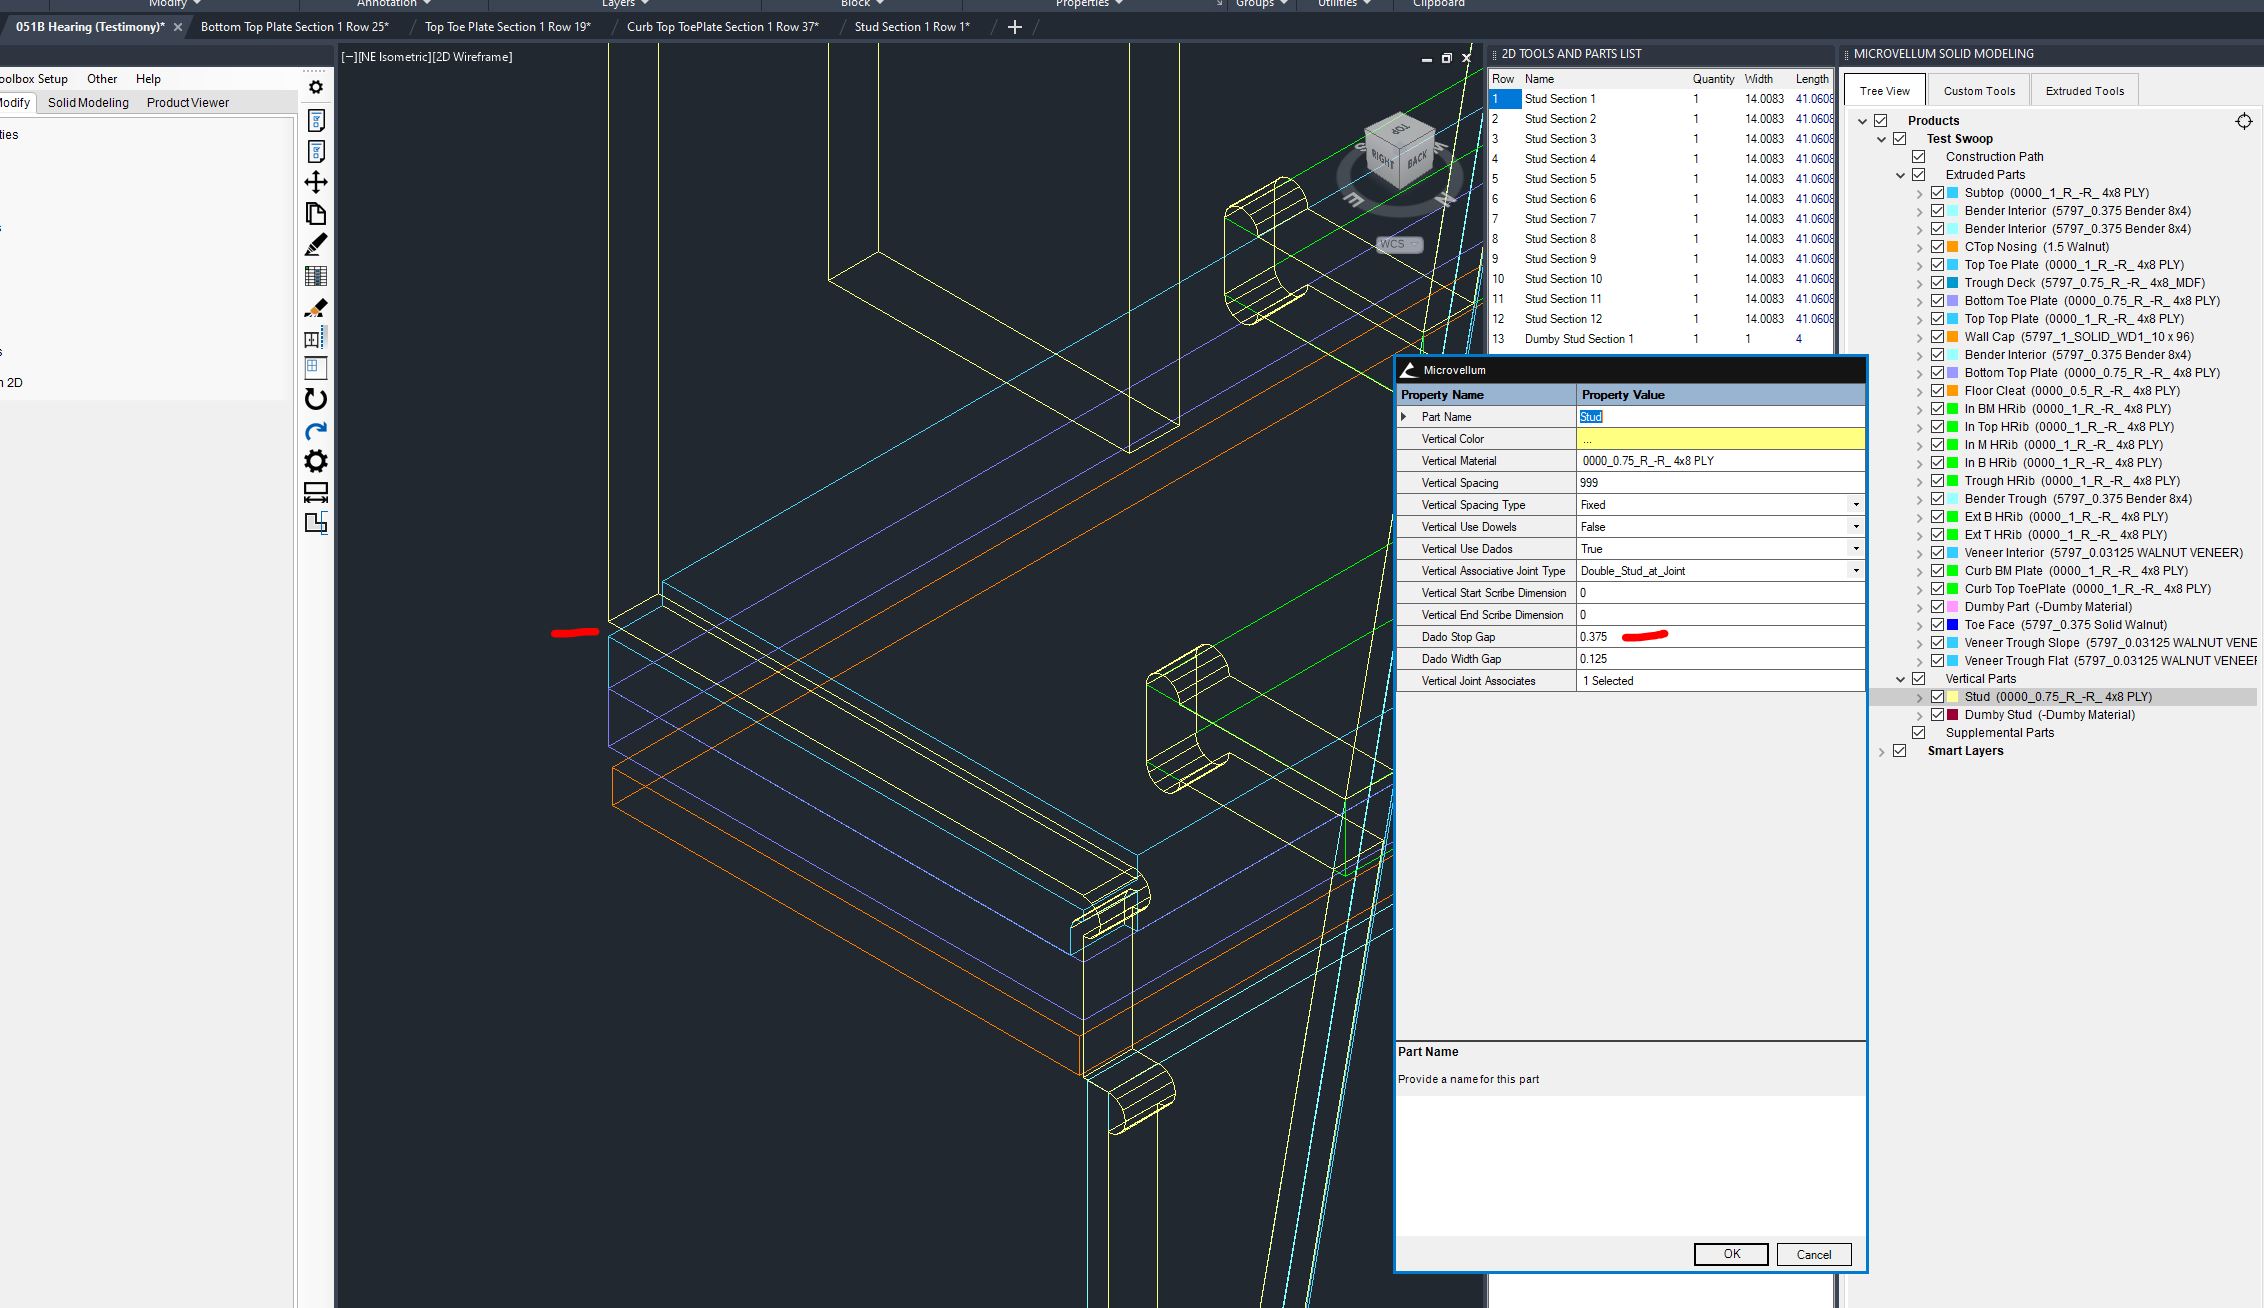Click the copy documents icon in toolbar
The height and width of the screenshot is (1308, 2264).
pyautogui.click(x=316, y=214)
